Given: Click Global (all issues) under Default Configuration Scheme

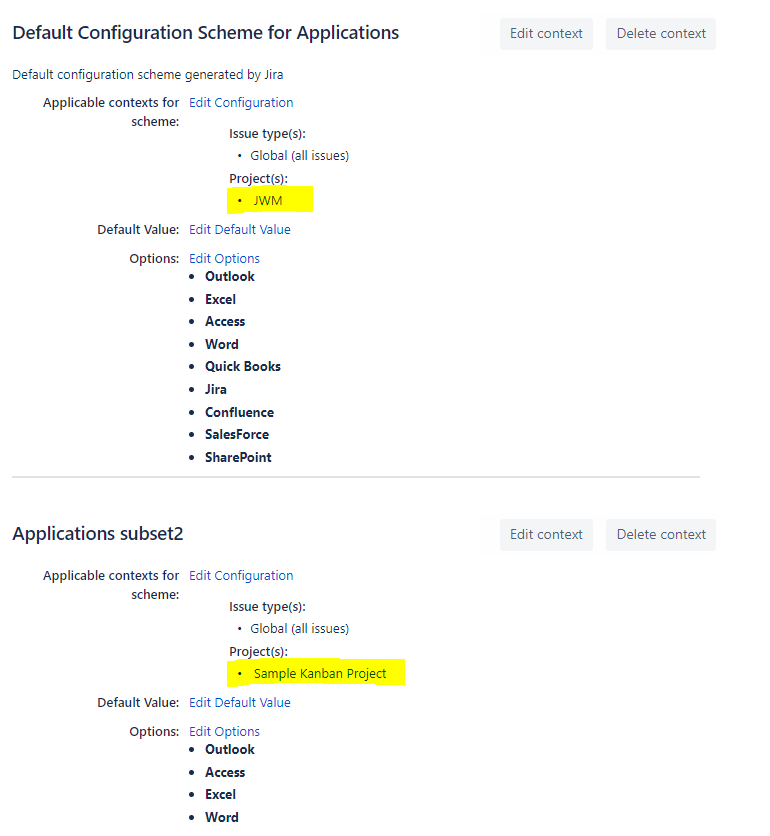Looking at the screenshot, I should tap(300, 156).
